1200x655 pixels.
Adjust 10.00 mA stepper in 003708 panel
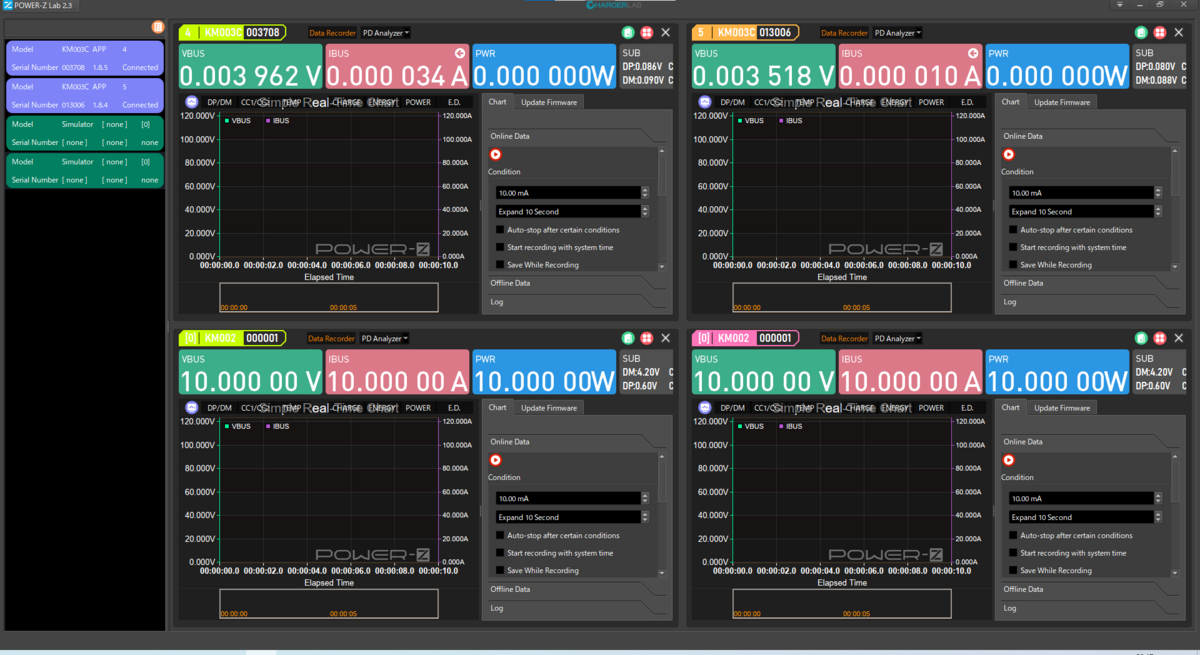[645, 193]
